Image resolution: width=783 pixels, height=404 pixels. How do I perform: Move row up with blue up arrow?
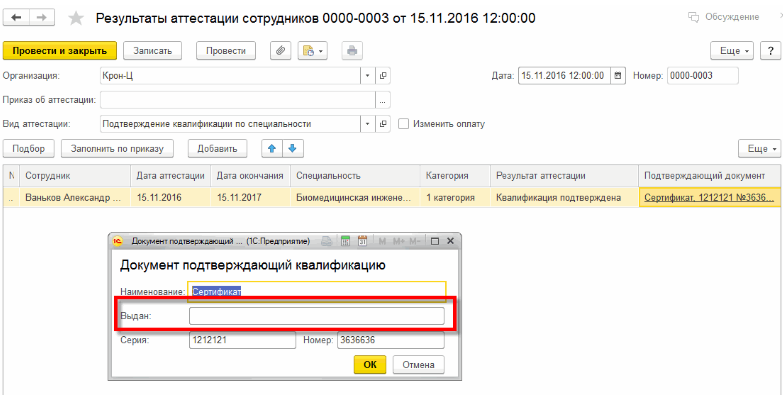pos(272,148)
